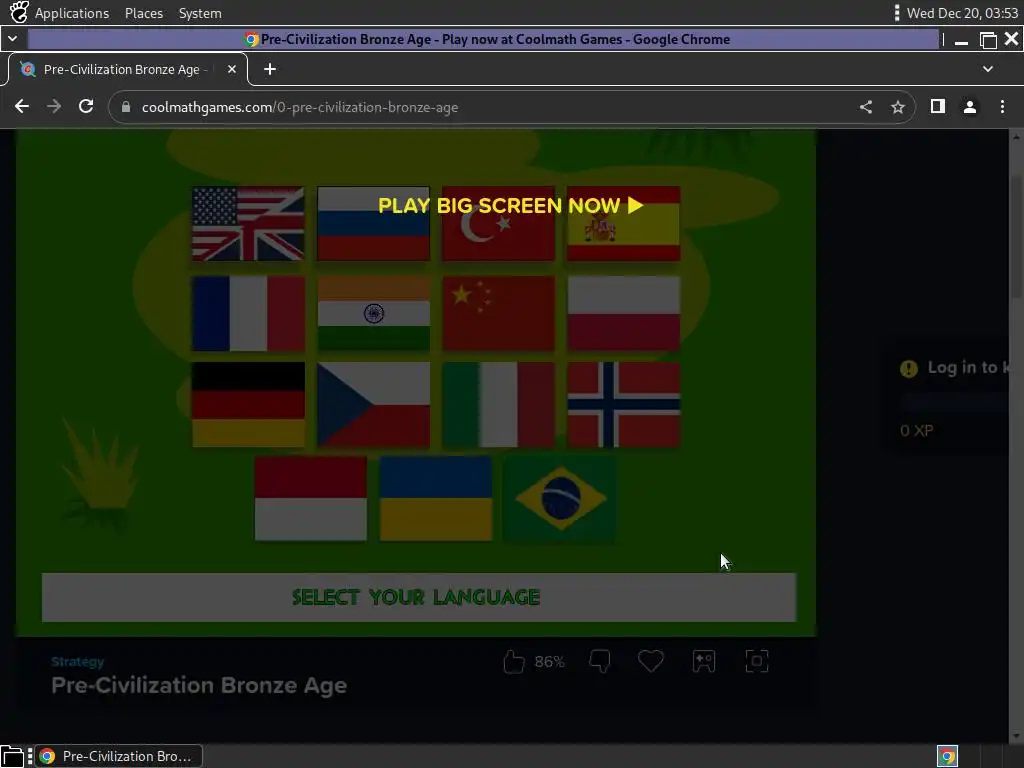This screenshot has height=768, width=1024.
Task: Click the 86% like rating text
Action: [549, 662]
